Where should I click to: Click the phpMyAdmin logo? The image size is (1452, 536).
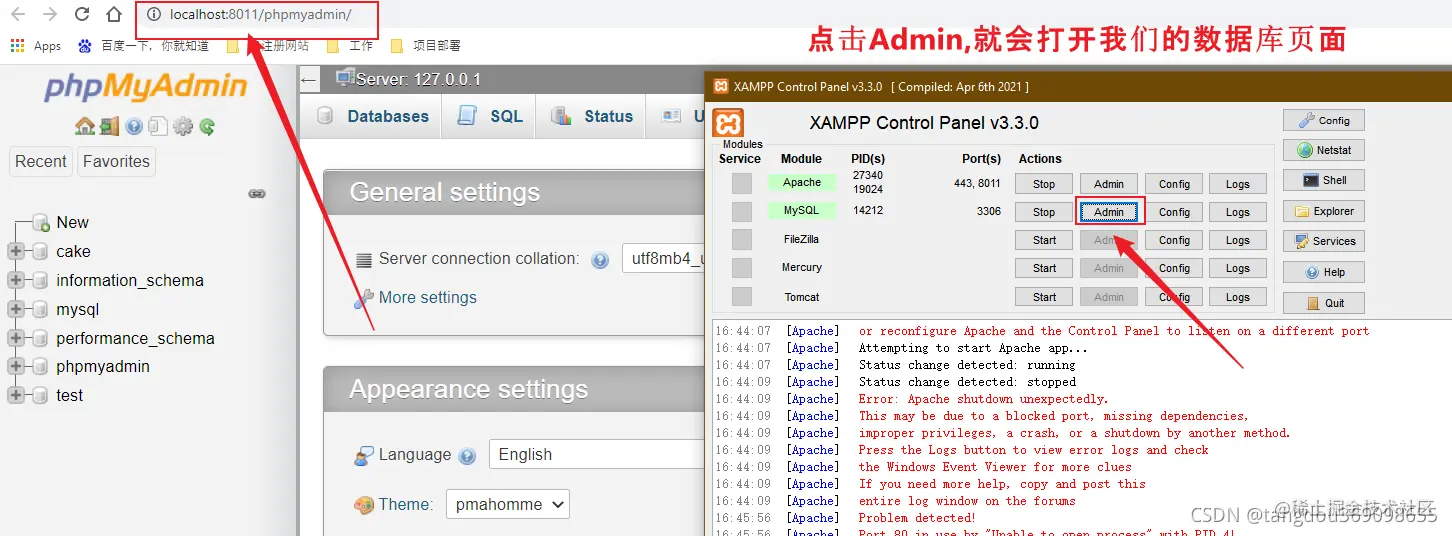click(145, 88)
